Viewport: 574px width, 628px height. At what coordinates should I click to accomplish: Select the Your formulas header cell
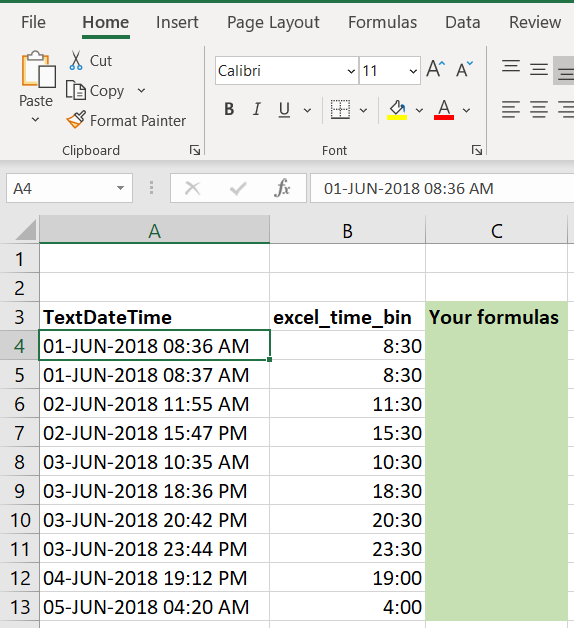point(496,317)
